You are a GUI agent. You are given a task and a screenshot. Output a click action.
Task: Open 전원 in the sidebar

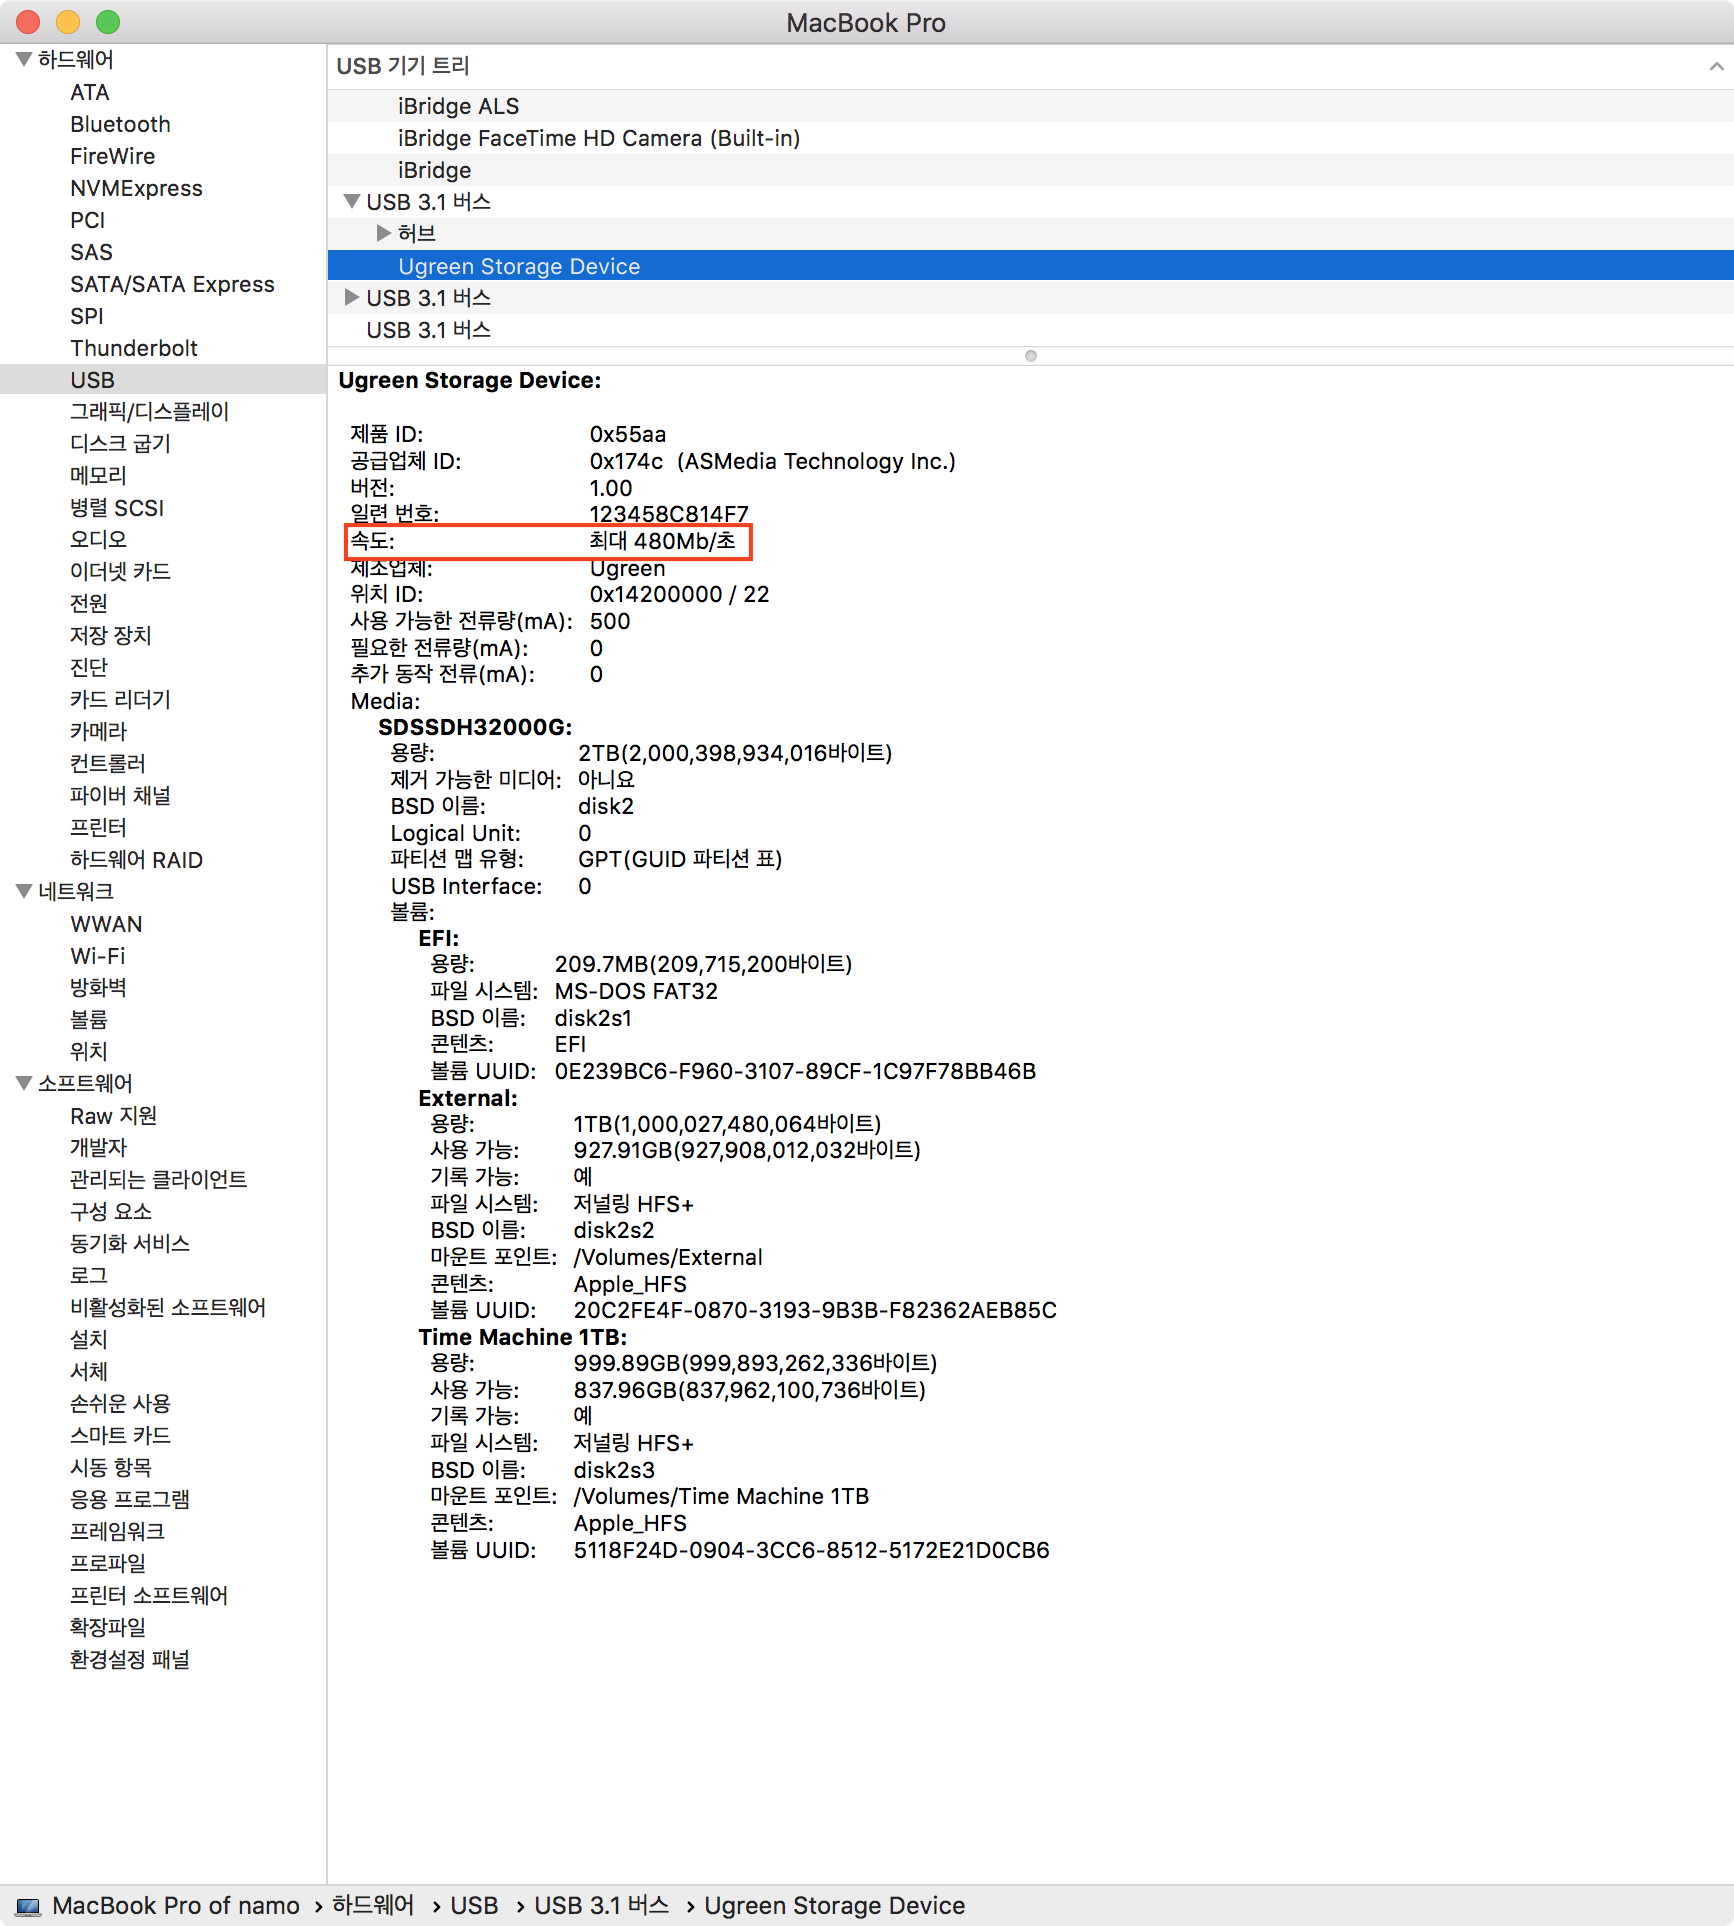coord(89,604)
